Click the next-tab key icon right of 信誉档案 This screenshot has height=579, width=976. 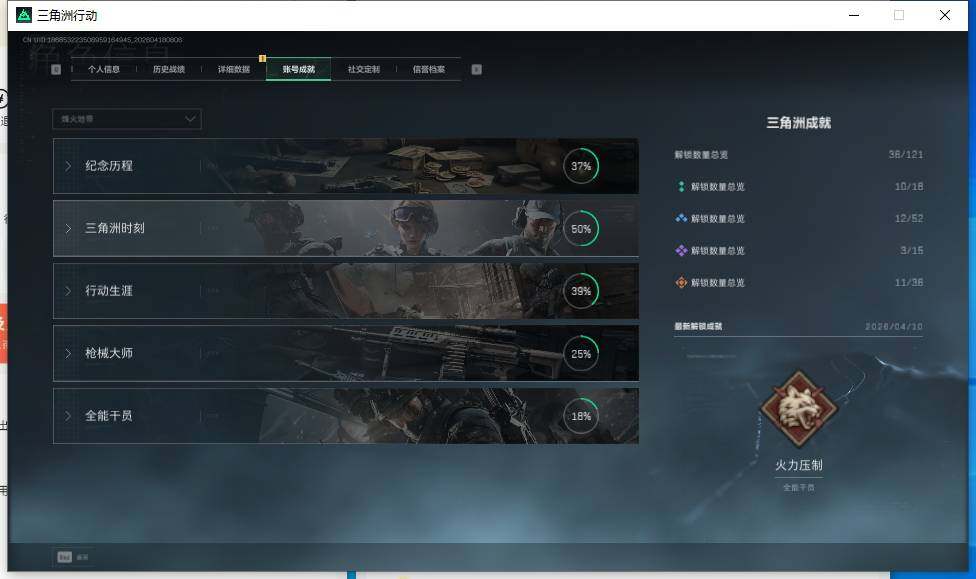[x=476, y=69]
